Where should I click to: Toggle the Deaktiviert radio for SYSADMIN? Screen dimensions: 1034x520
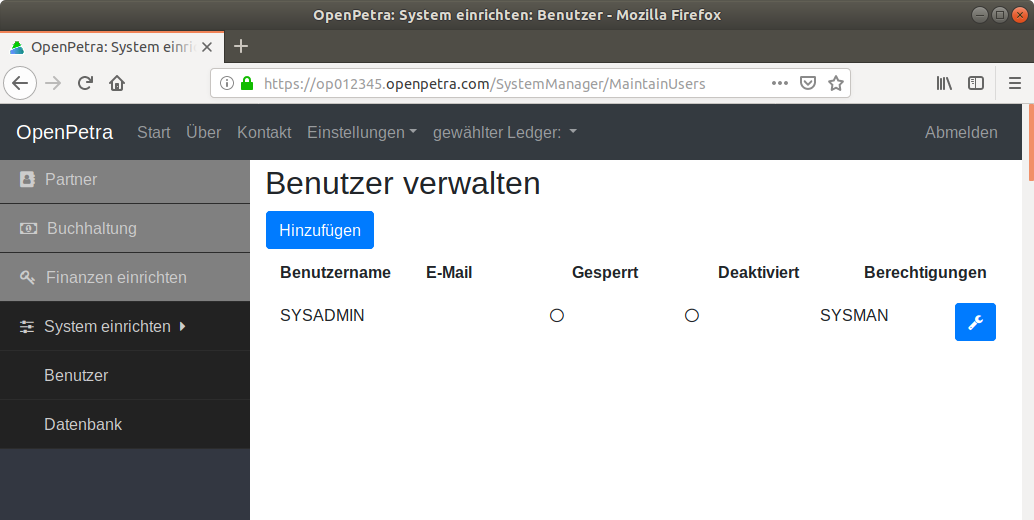click(x=692, y=316)
